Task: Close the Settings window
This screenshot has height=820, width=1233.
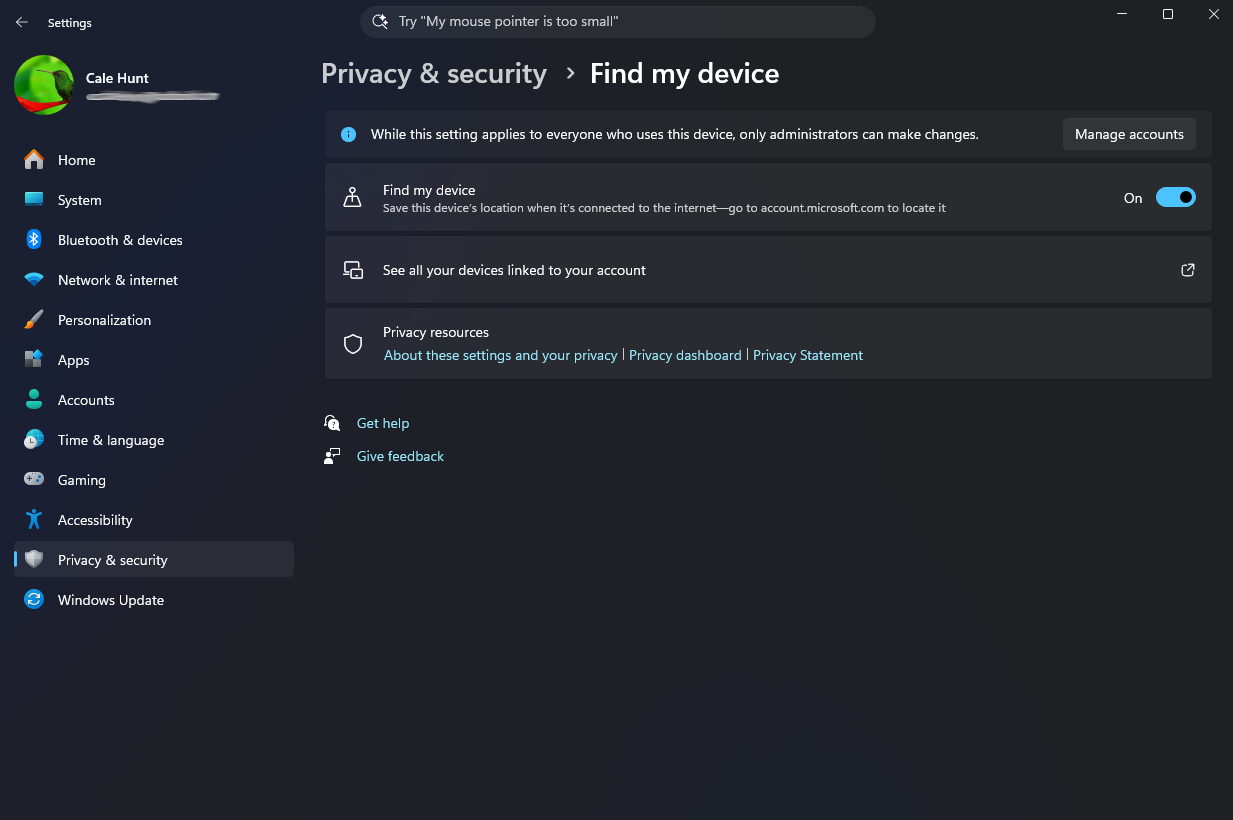Action: pos(1213,14)
